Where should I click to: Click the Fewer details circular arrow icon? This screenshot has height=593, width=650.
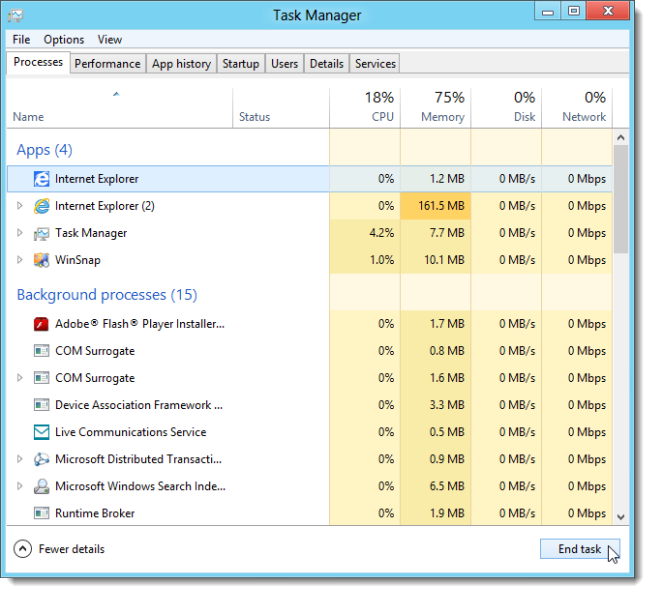tap(22, 549)
